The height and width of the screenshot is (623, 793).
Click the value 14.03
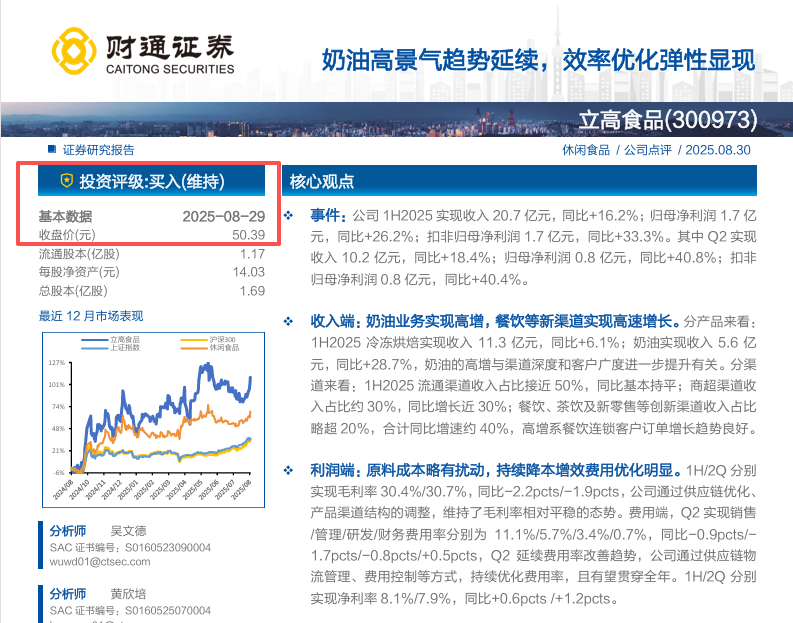click(x=248, y=272)
